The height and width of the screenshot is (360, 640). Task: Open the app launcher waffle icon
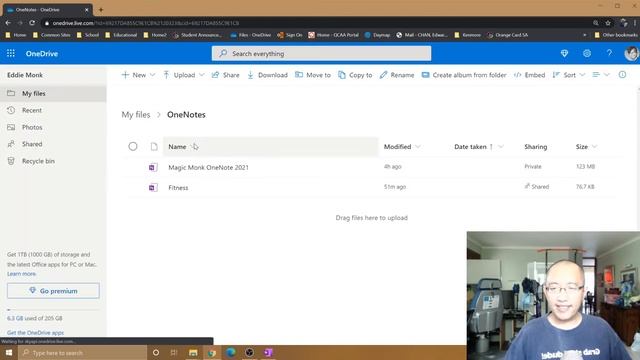click(x=11, y=53)
